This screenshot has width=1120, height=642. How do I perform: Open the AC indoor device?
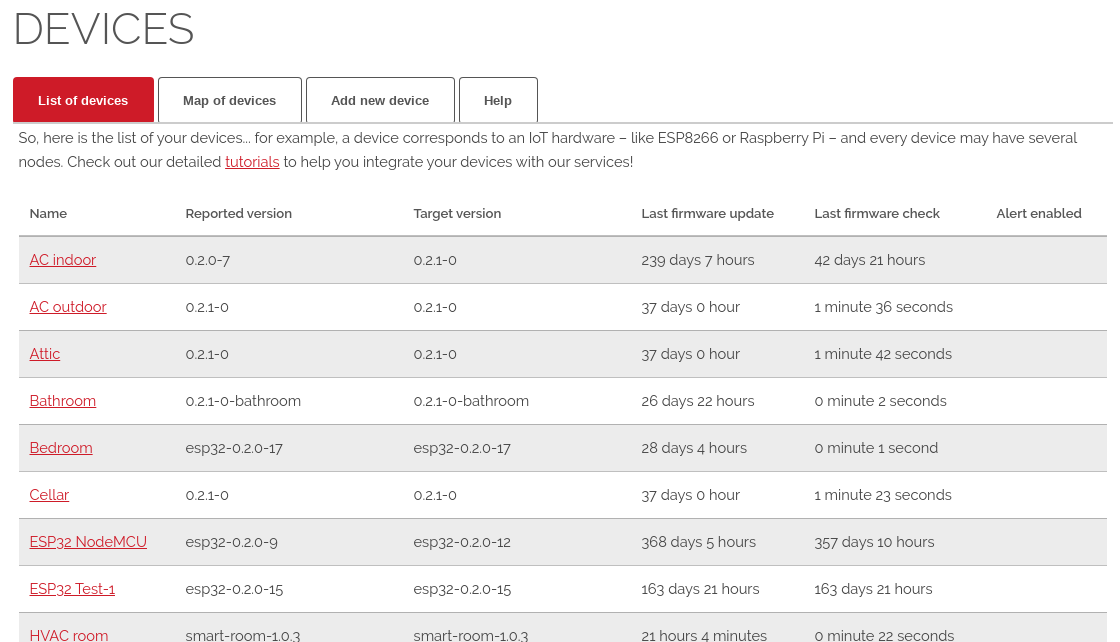(x=63, y=260)
